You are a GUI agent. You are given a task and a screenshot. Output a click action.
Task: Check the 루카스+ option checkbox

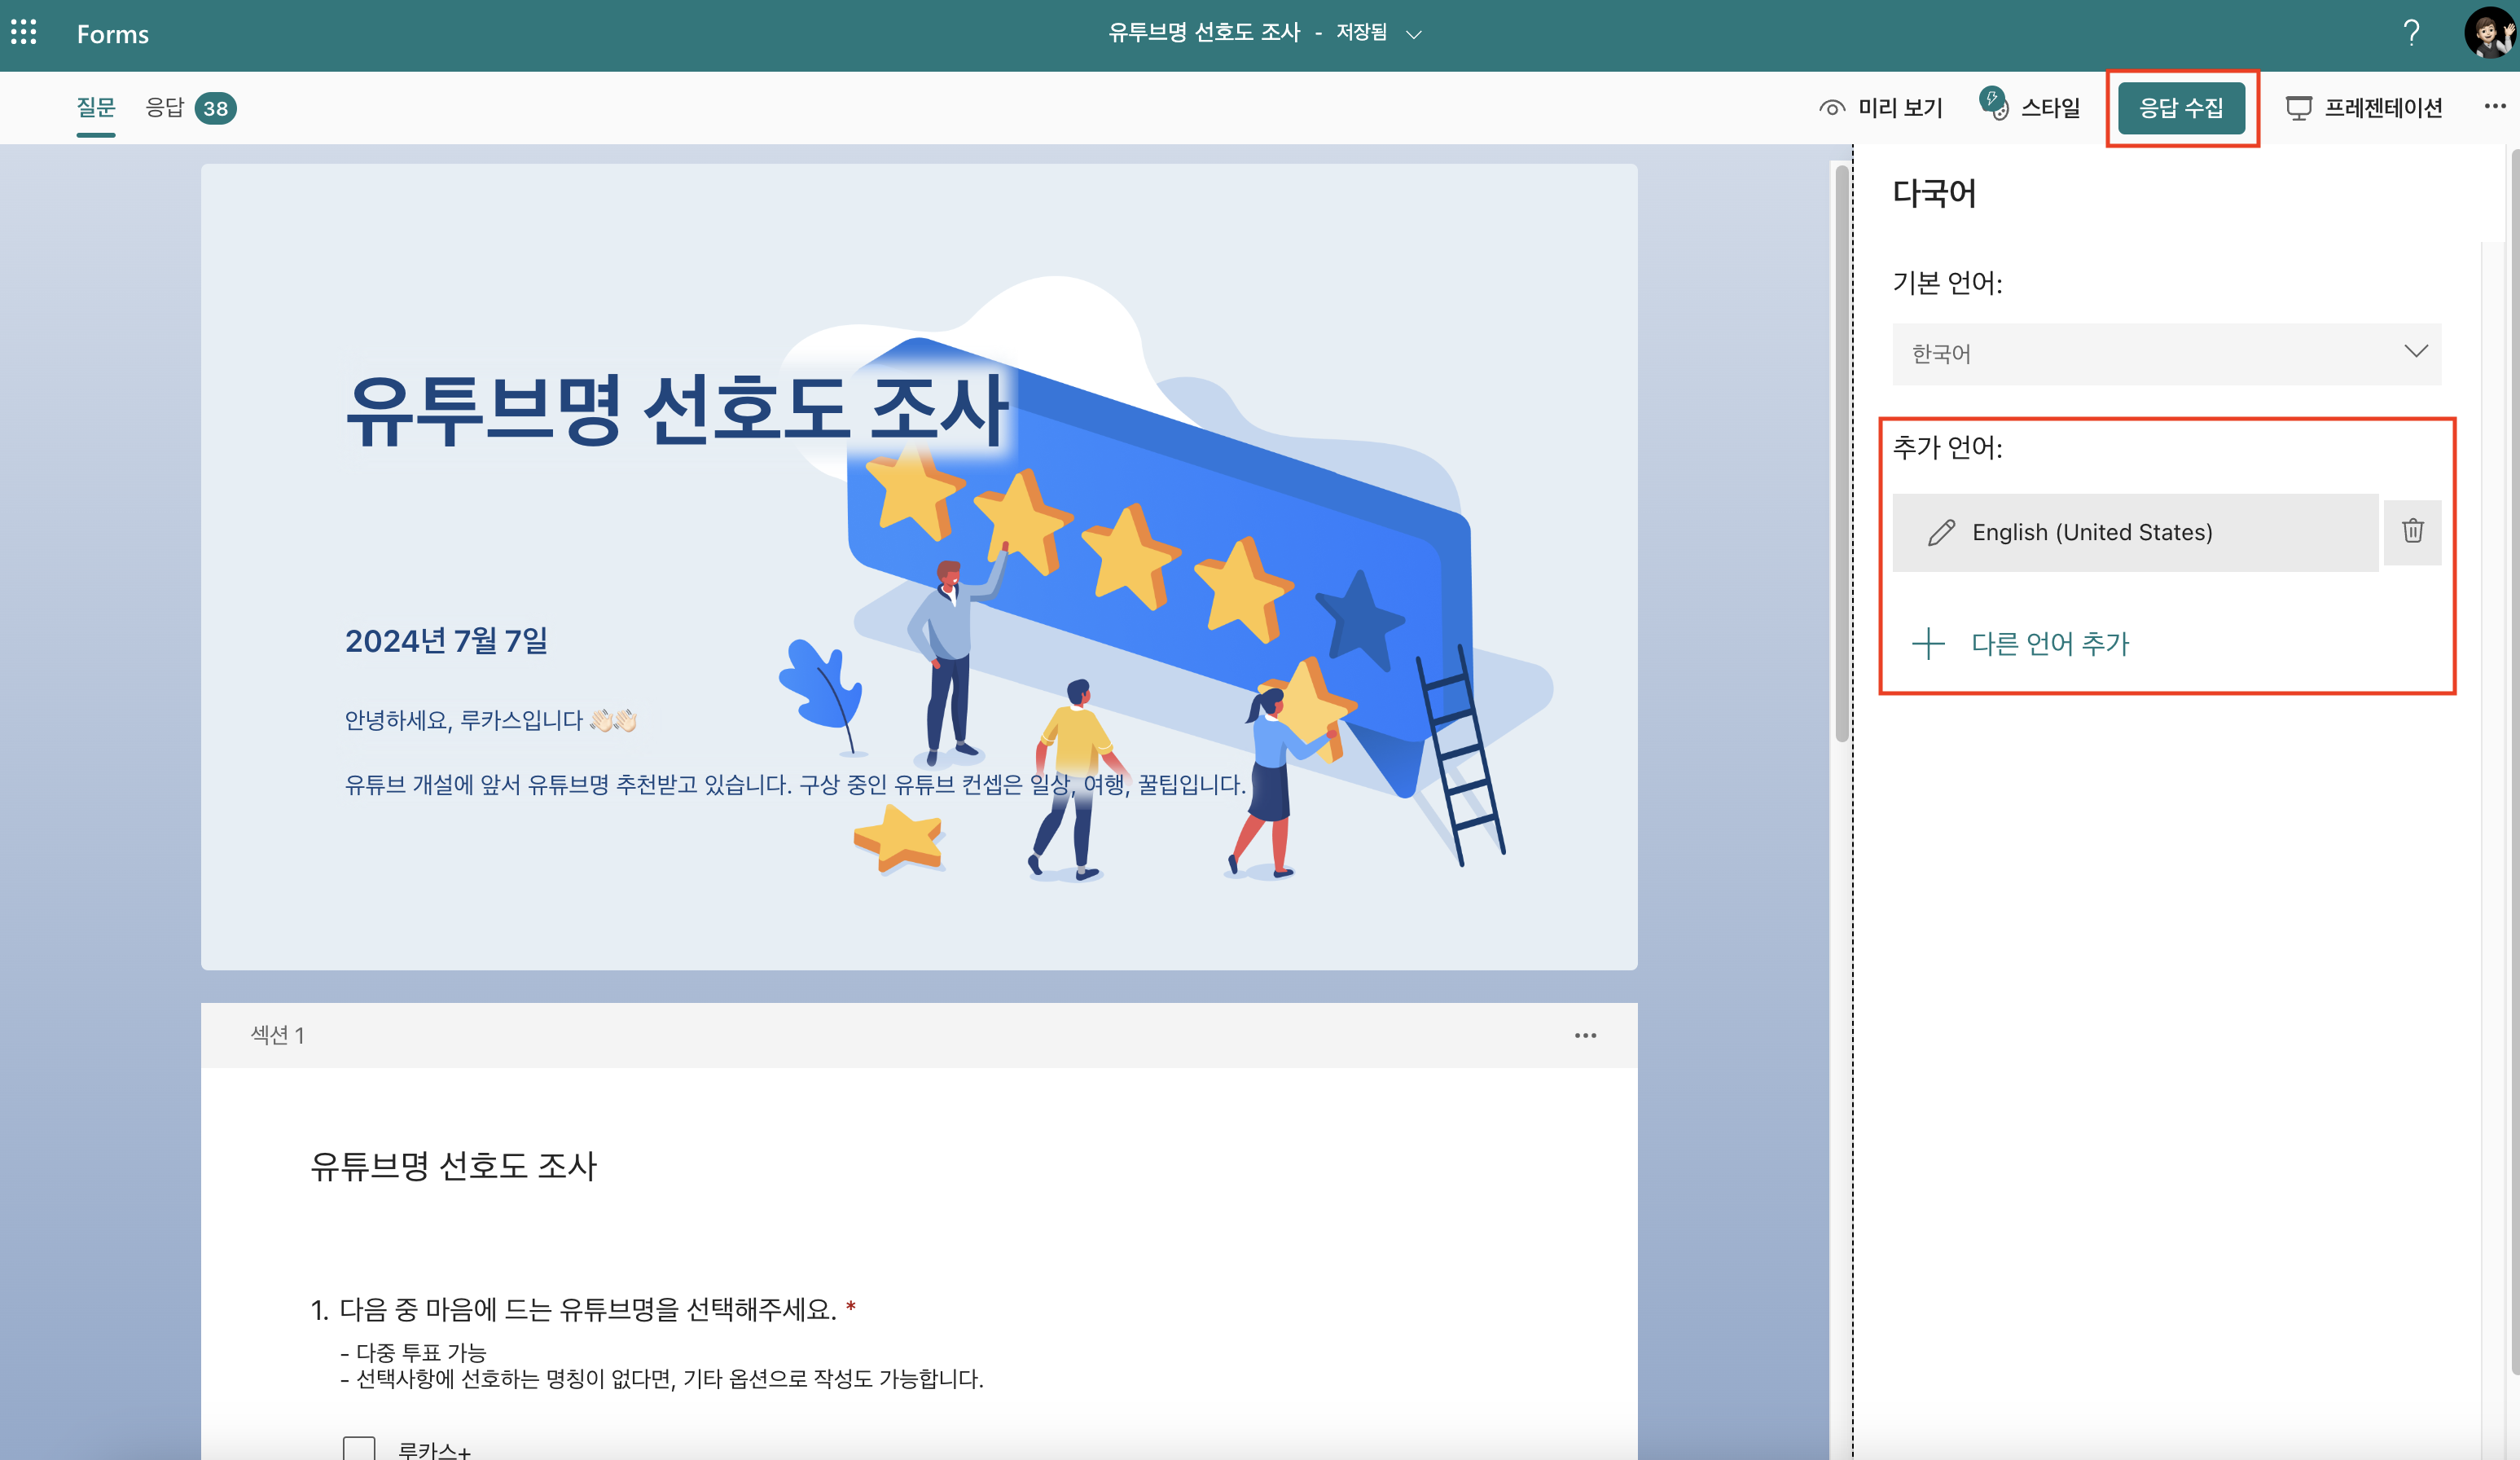pos(359,1448)
